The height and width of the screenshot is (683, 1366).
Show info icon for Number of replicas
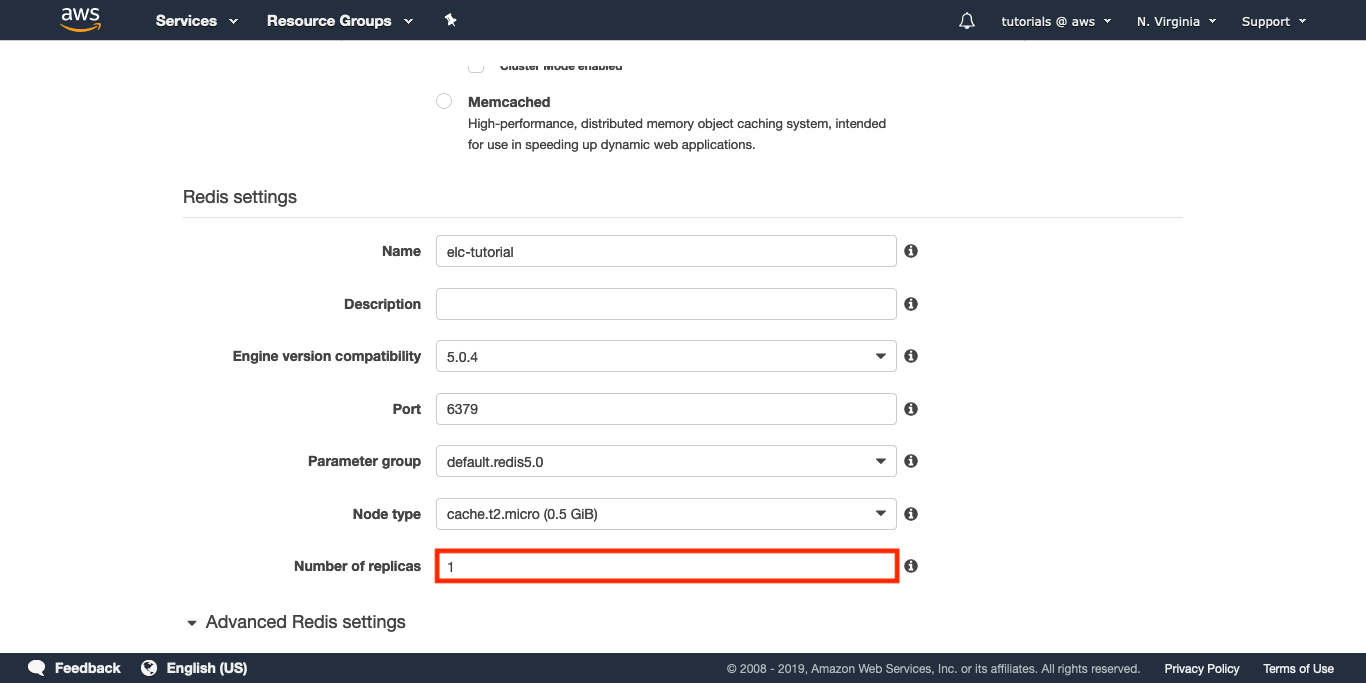[911, 566]
